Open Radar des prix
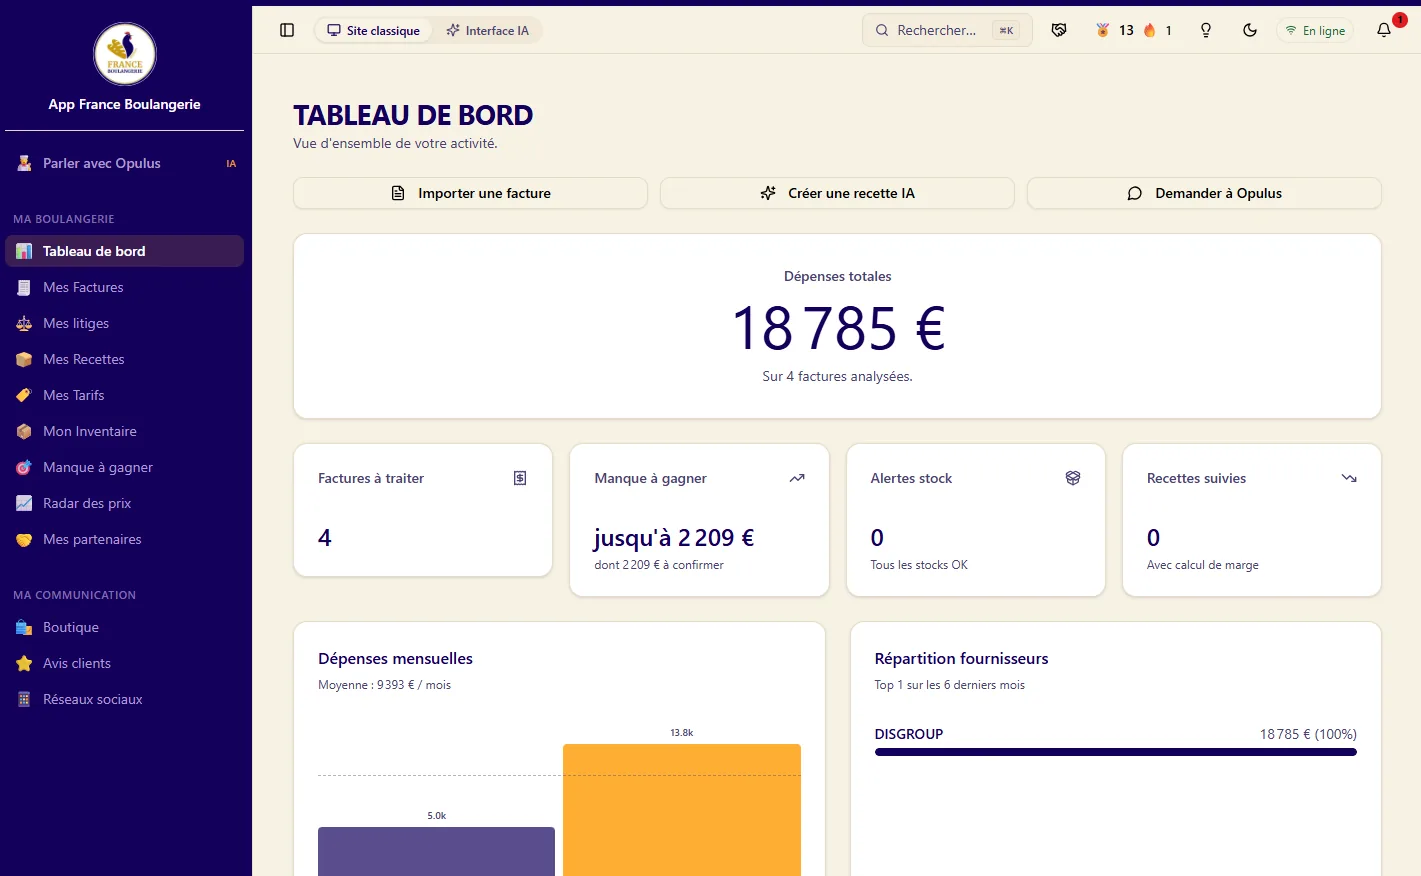Viewport: 1421px width, 876px height. pyautogui.click(x=125, y=503)
